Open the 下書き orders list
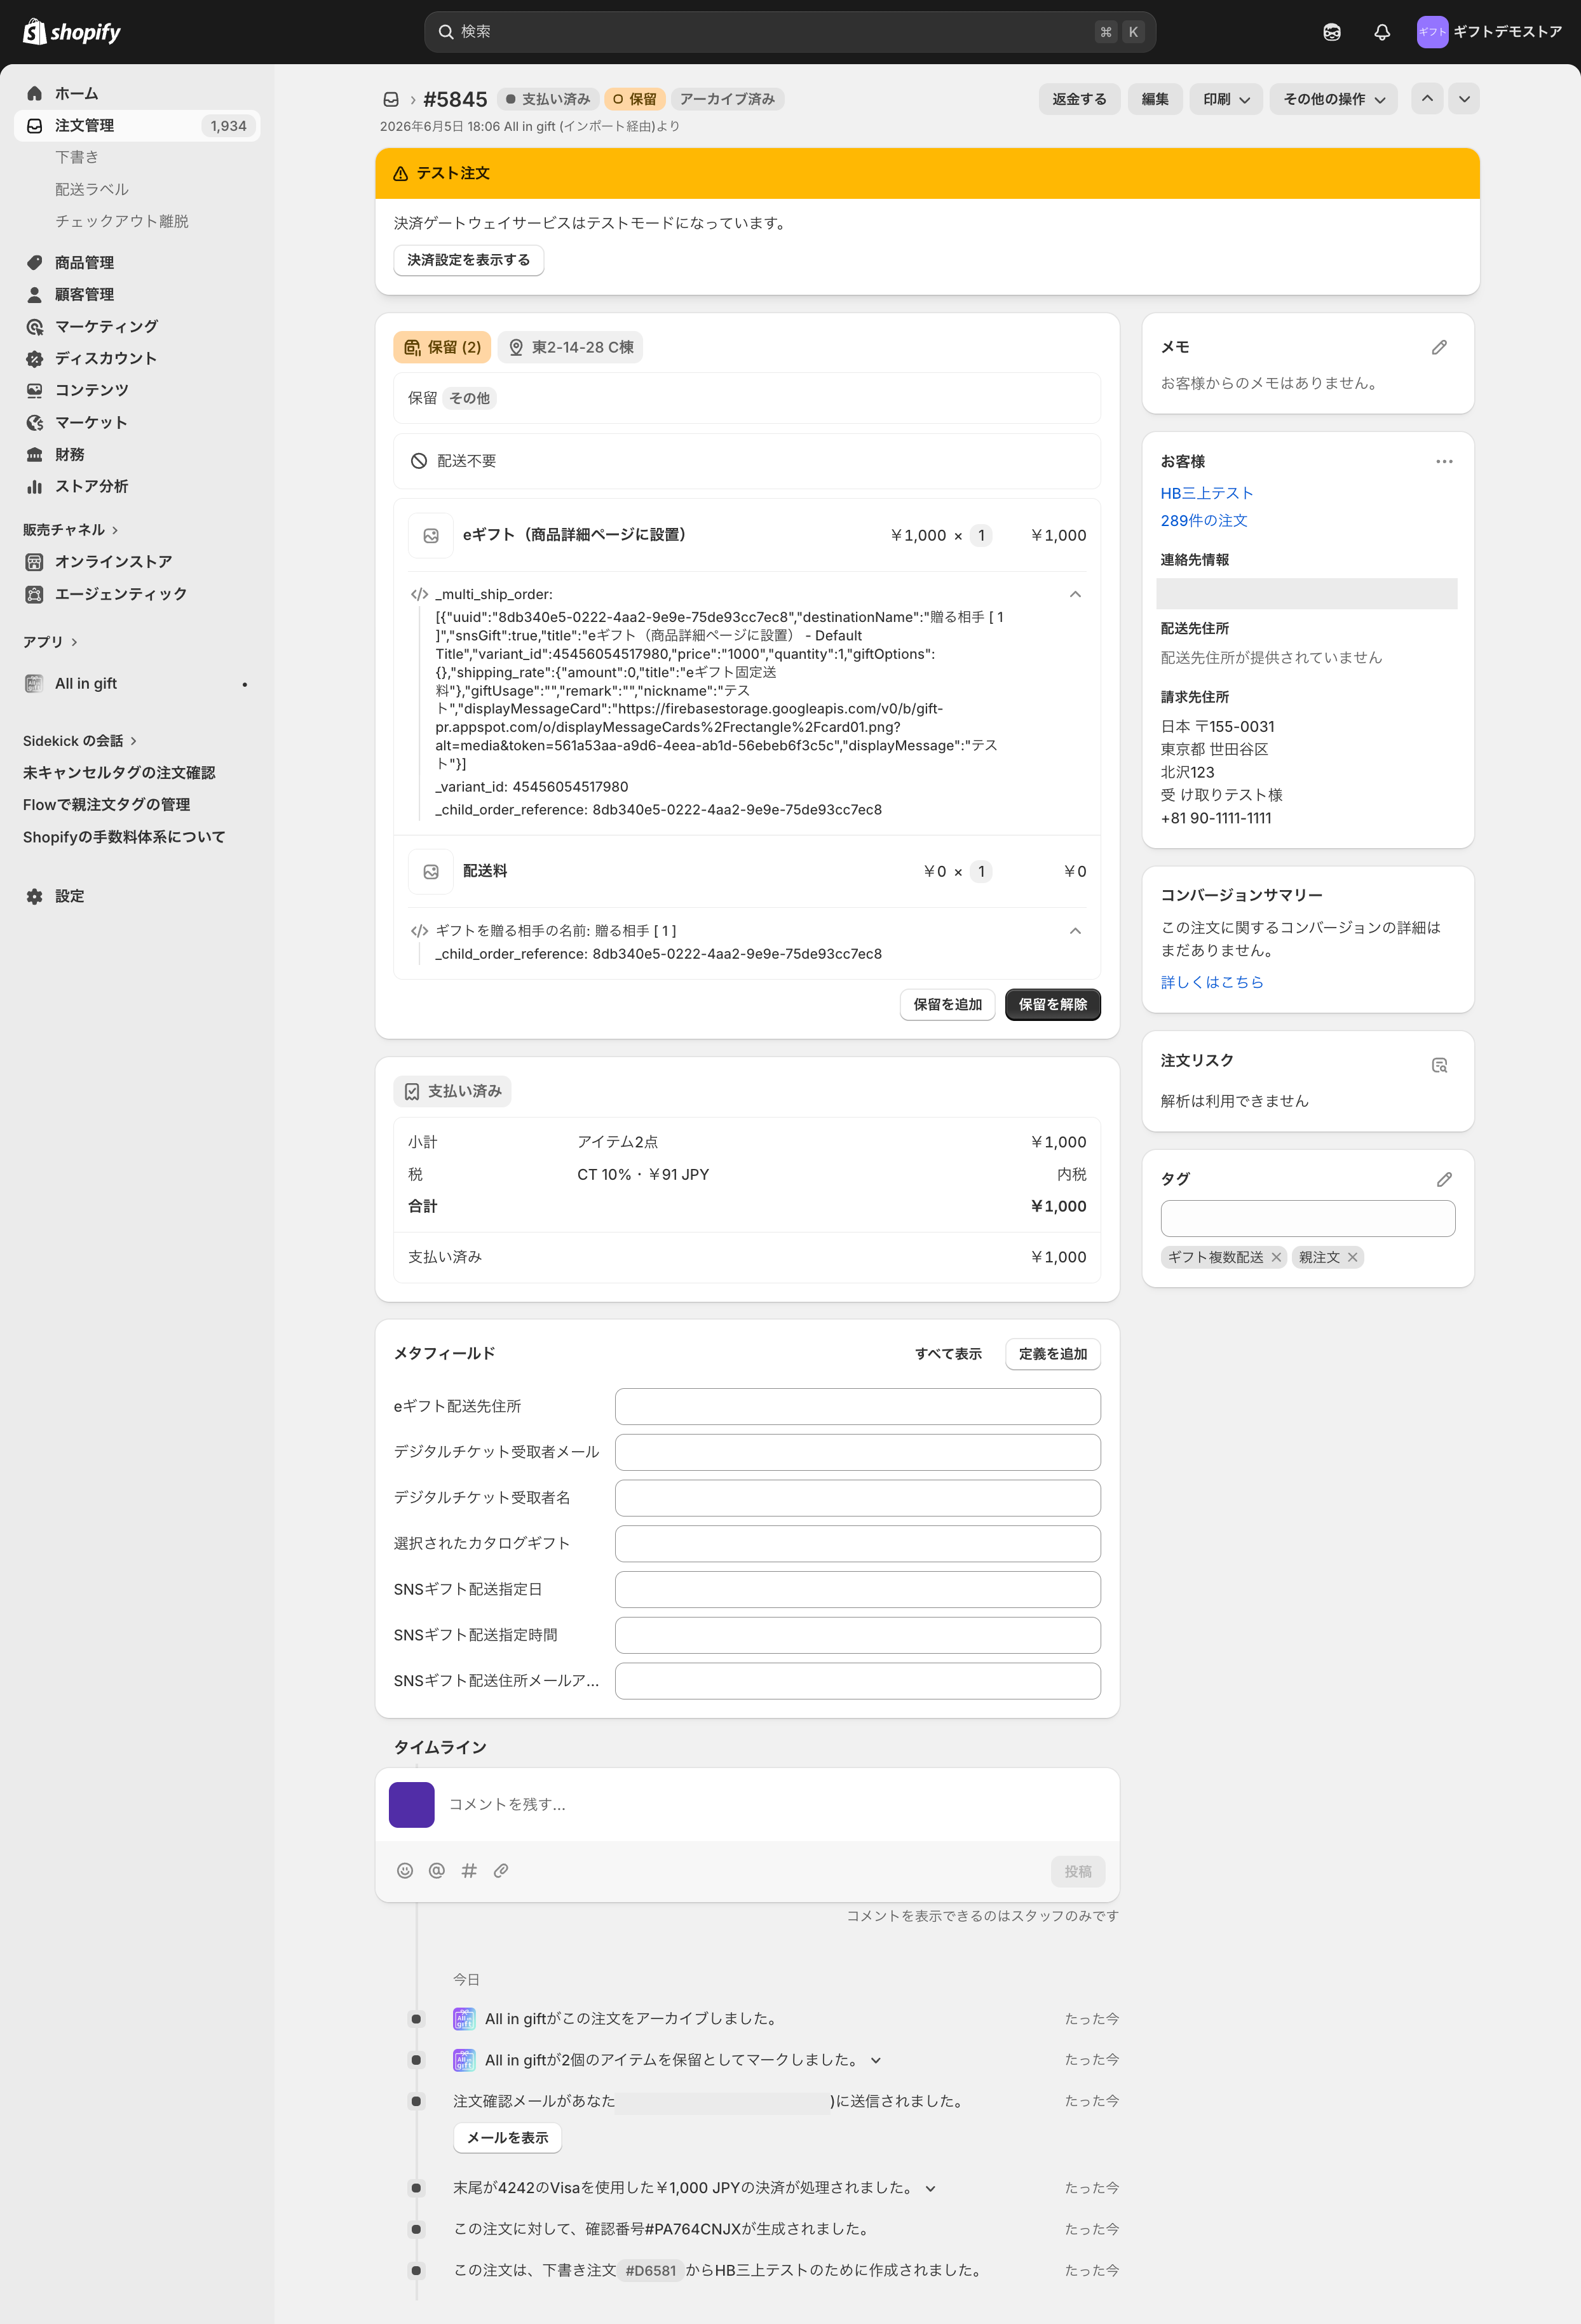This screenshot has height=2324, width=1581. click(x=77, y=157)
